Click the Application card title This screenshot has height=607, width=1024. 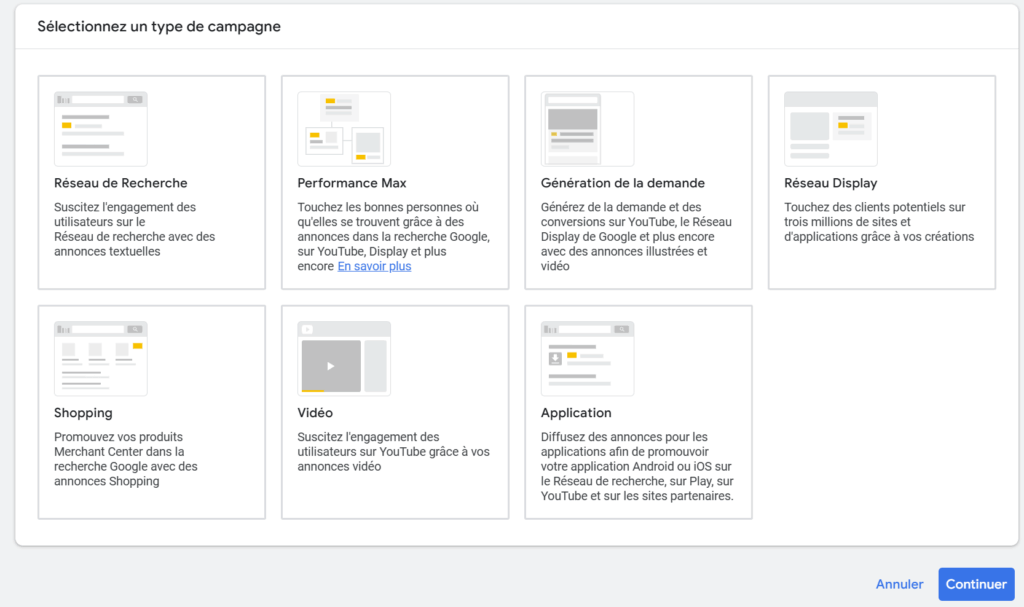point(576,413)
